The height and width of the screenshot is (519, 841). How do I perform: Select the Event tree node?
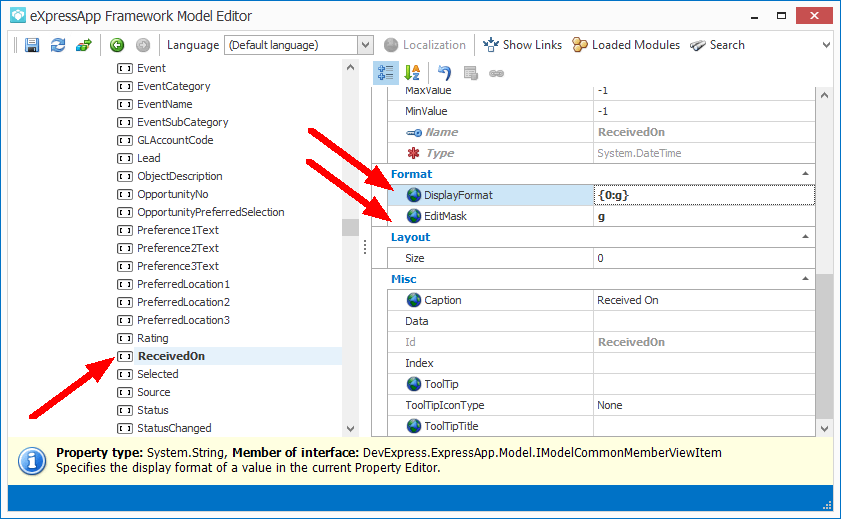151,68
